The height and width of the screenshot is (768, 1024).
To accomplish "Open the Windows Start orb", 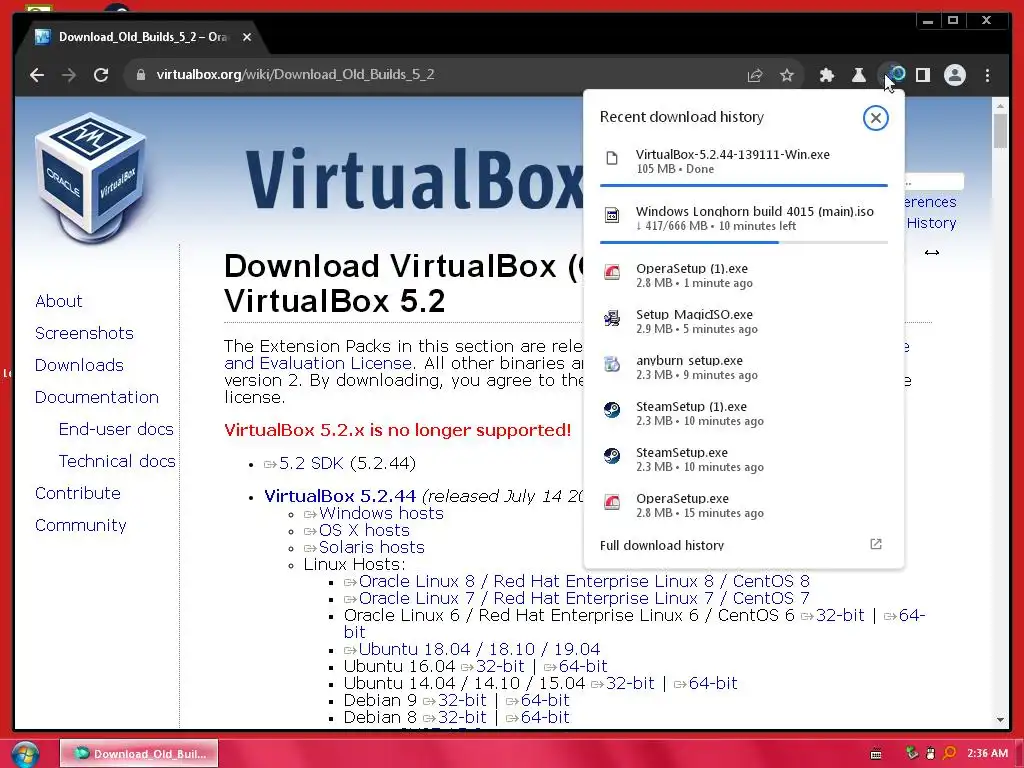I will [24, 754].
